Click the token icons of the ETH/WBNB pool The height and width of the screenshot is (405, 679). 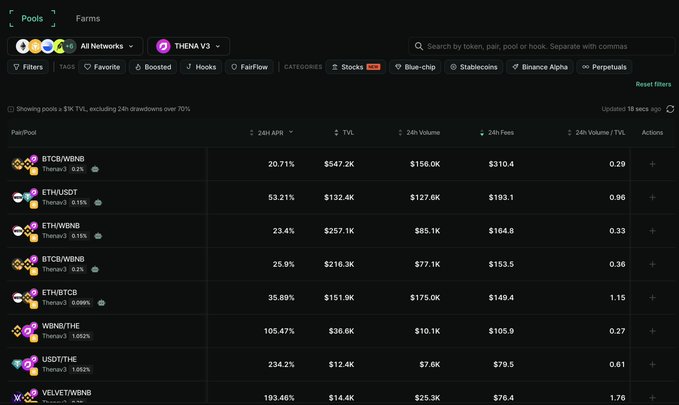[25, 232]
